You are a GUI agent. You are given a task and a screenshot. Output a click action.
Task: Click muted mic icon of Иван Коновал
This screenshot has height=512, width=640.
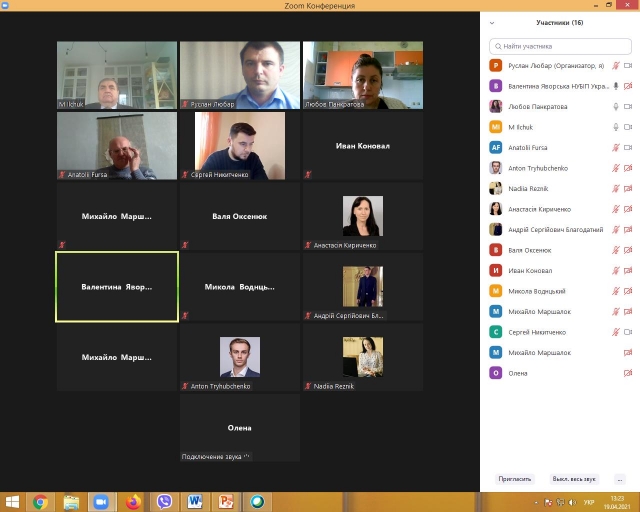click(616, 270)
